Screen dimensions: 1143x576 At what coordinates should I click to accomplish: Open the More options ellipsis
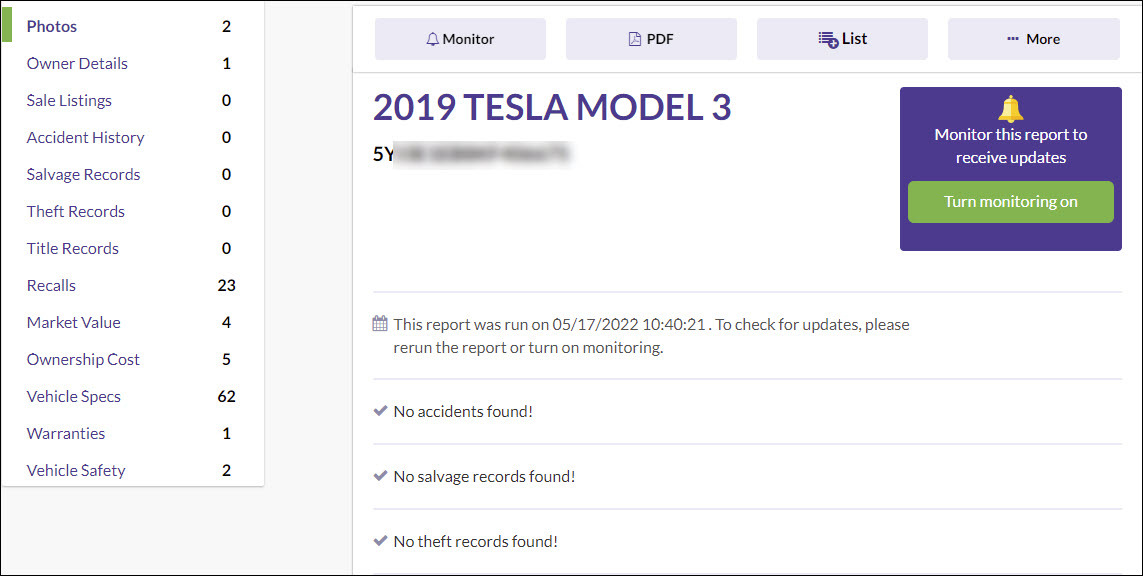[1013, 39]
